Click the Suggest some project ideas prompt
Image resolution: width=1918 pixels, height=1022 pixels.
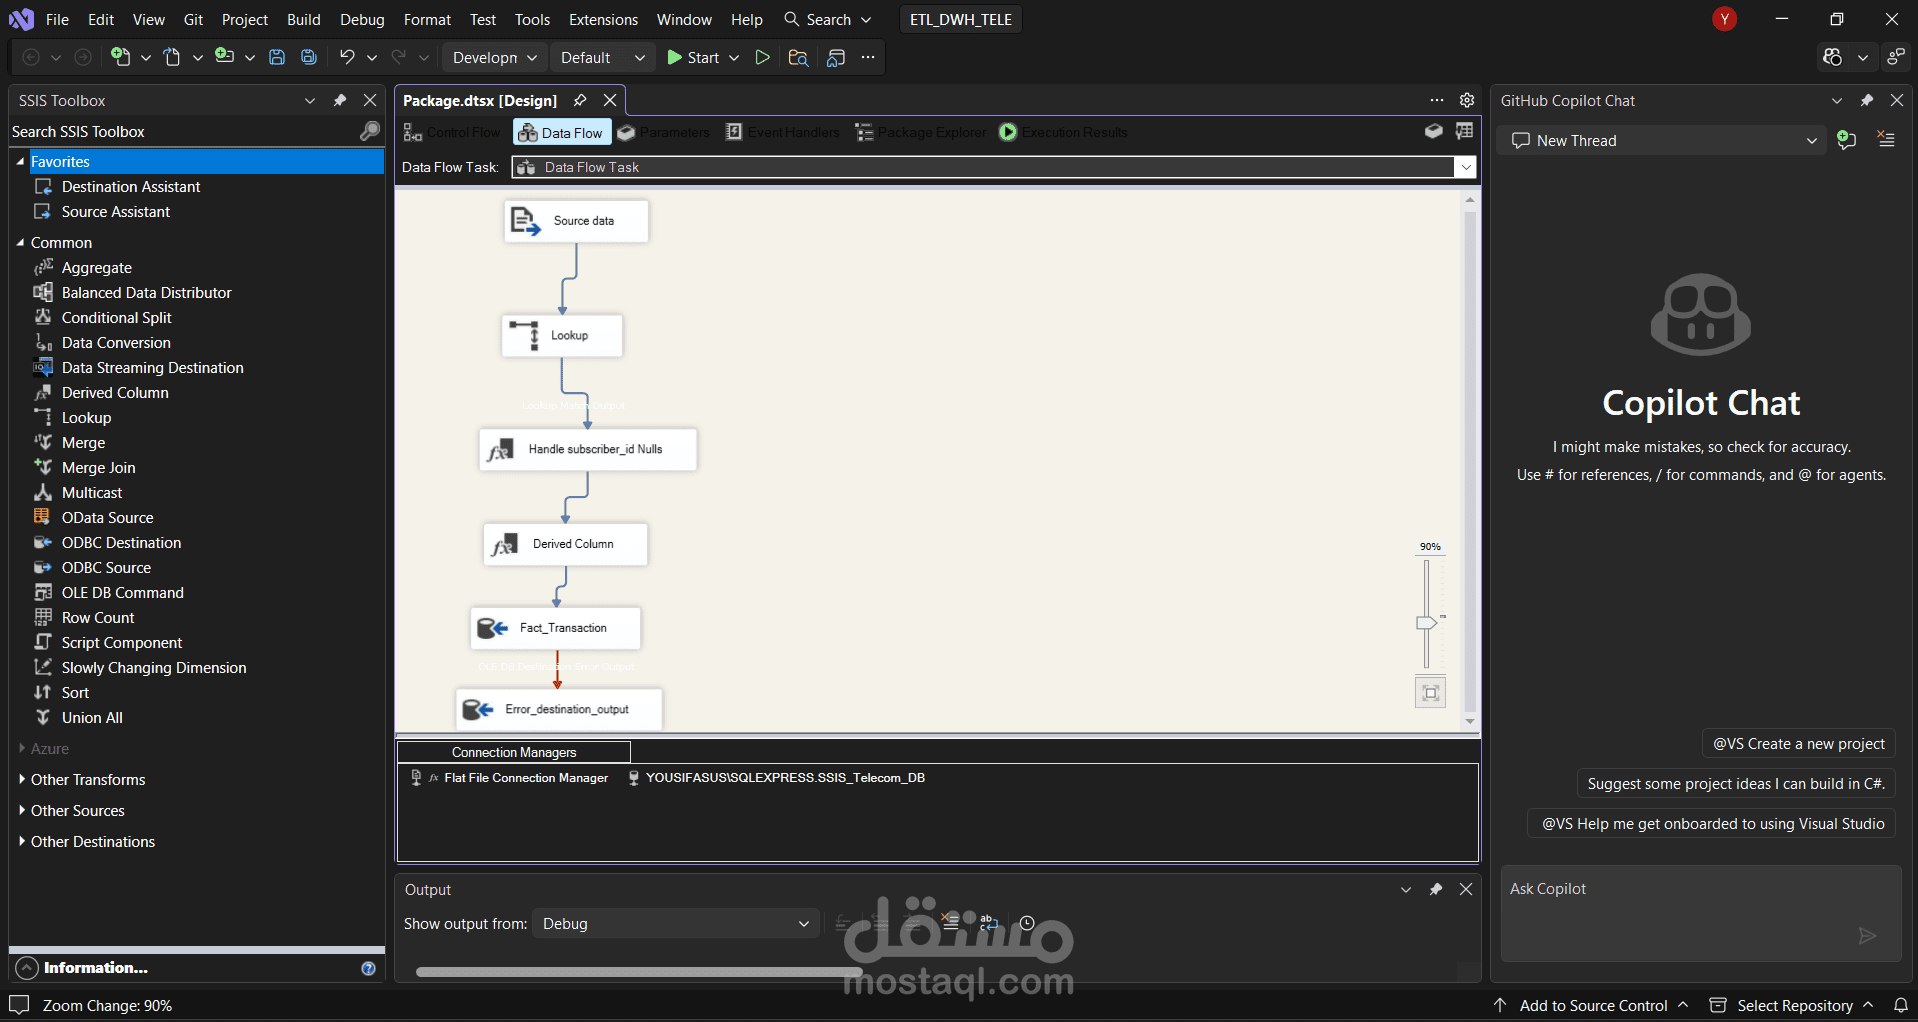click(x=1735, y=784)
